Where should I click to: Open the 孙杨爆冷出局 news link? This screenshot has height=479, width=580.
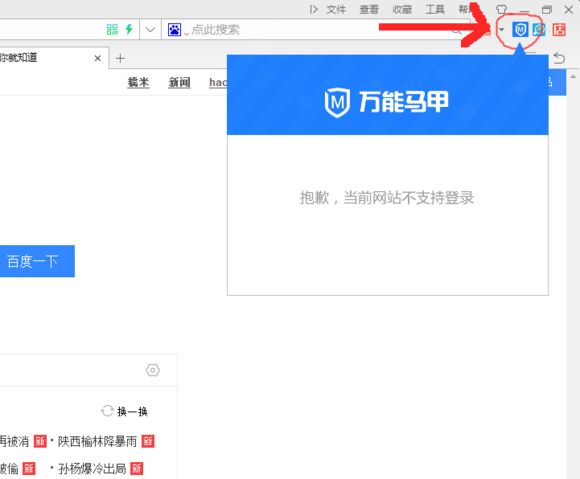coord(92,469)
